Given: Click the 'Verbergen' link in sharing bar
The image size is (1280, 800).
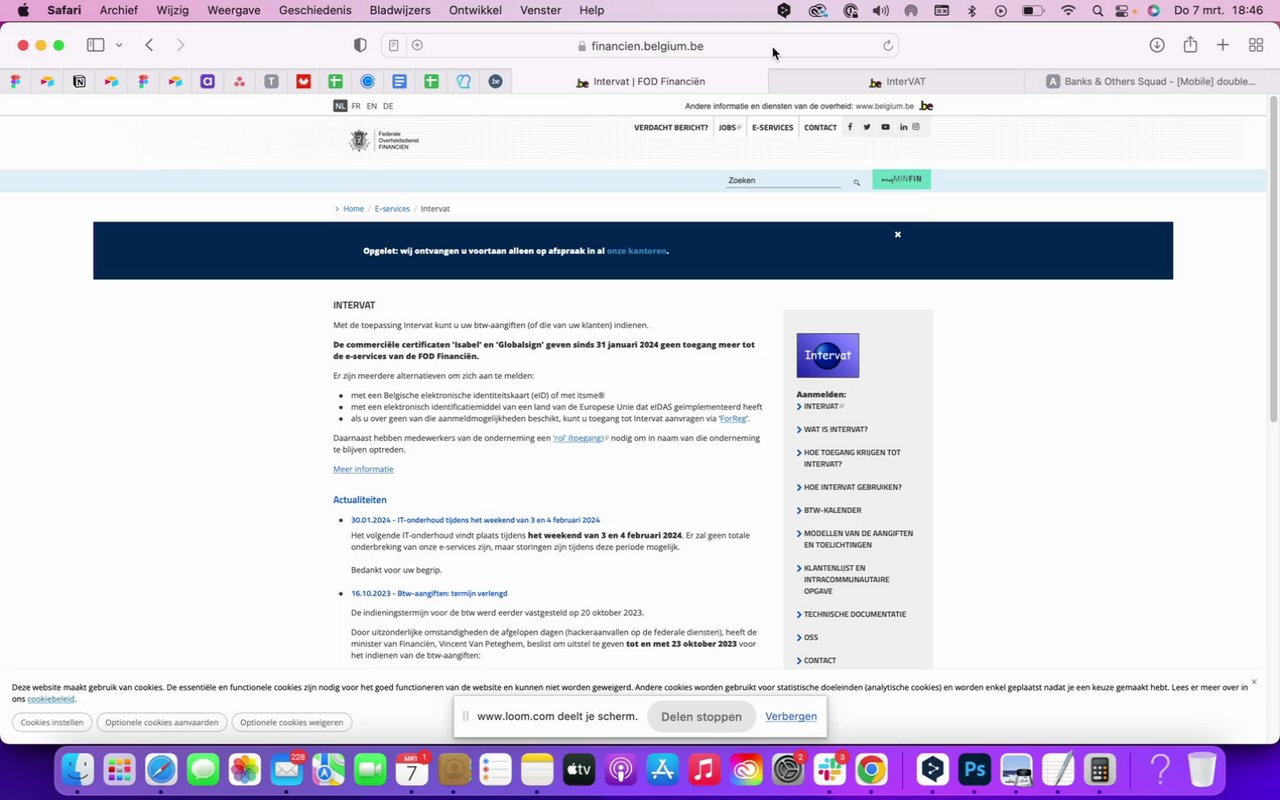Looking at the screenshot, I should click(791, 716).
